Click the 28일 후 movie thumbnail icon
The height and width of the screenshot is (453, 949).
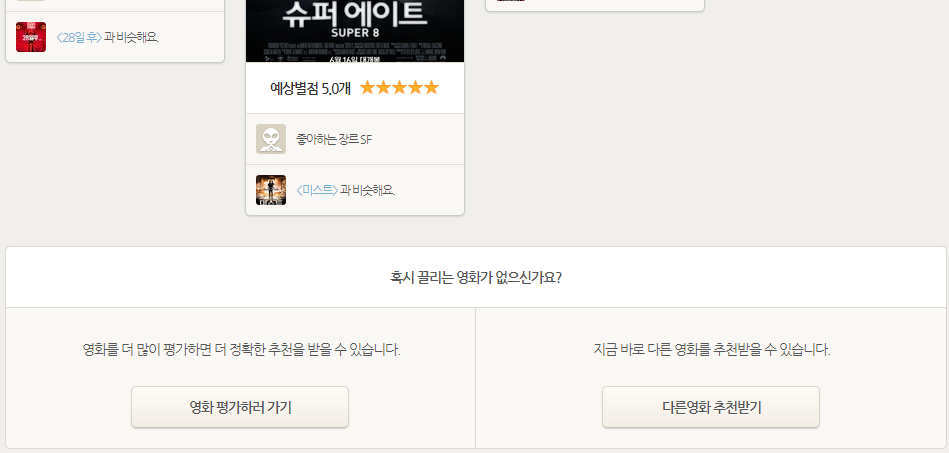31,37
